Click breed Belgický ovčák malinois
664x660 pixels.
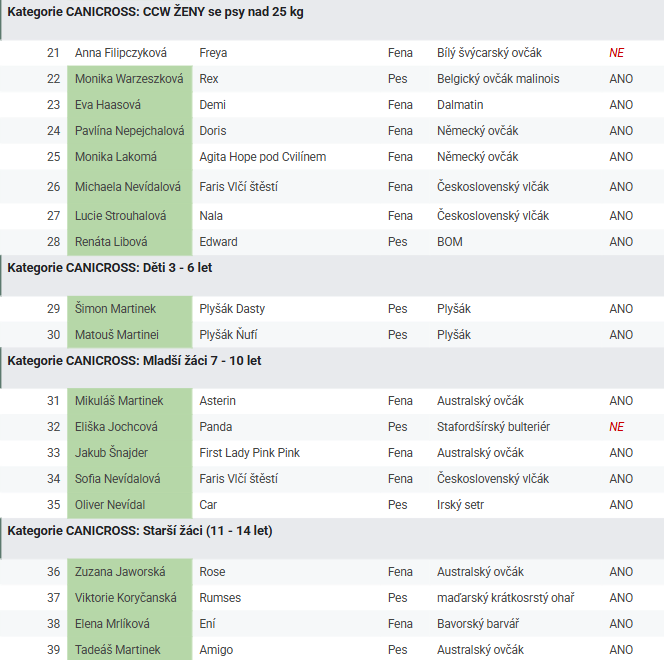[498, 79]
